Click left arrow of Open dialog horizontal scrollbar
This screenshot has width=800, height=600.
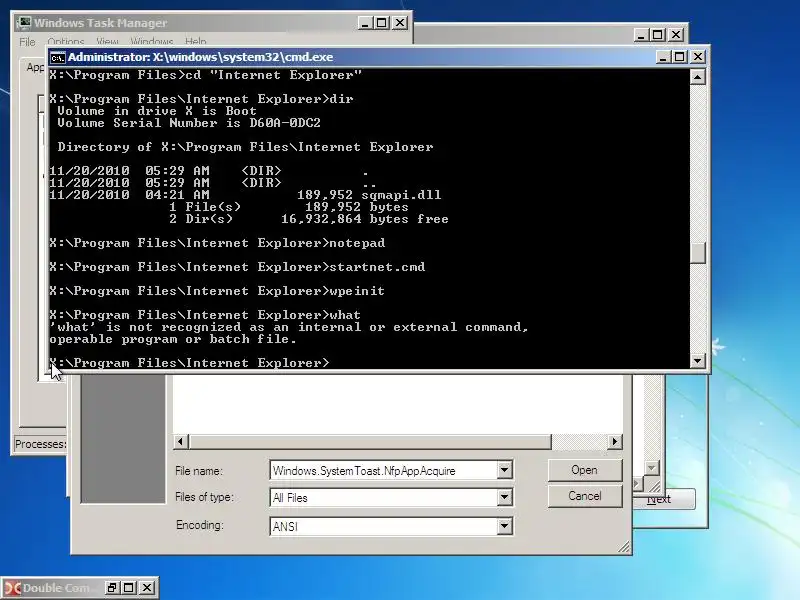point(181,441)
